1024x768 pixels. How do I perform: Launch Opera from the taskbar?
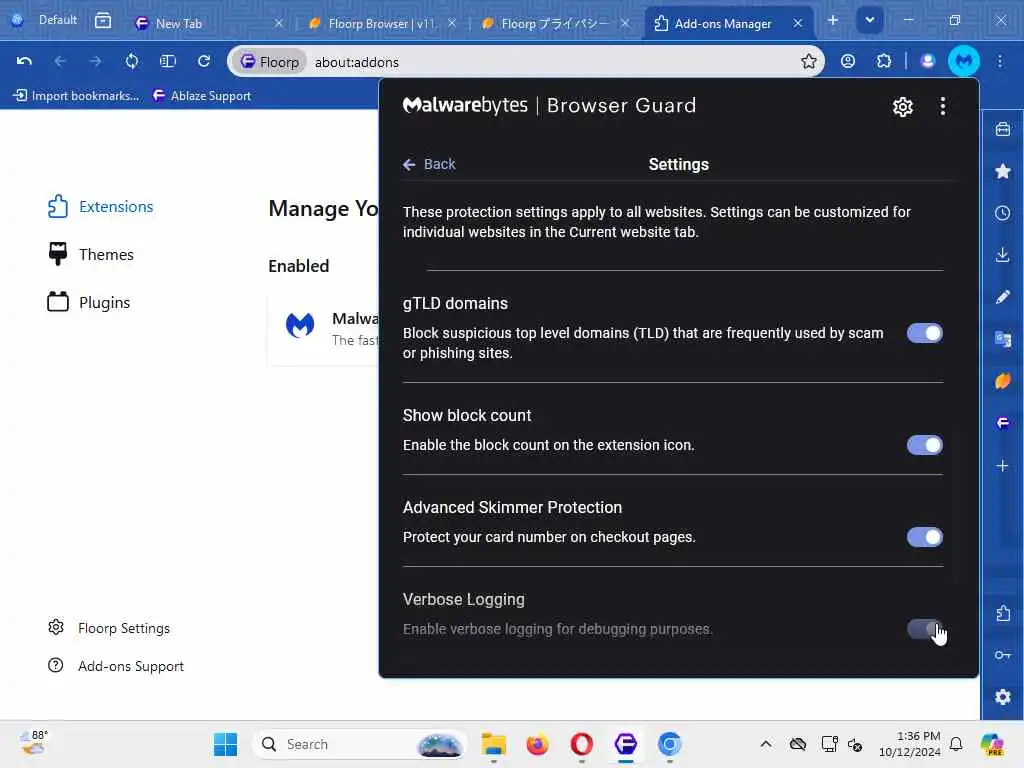tap(581, 744)
